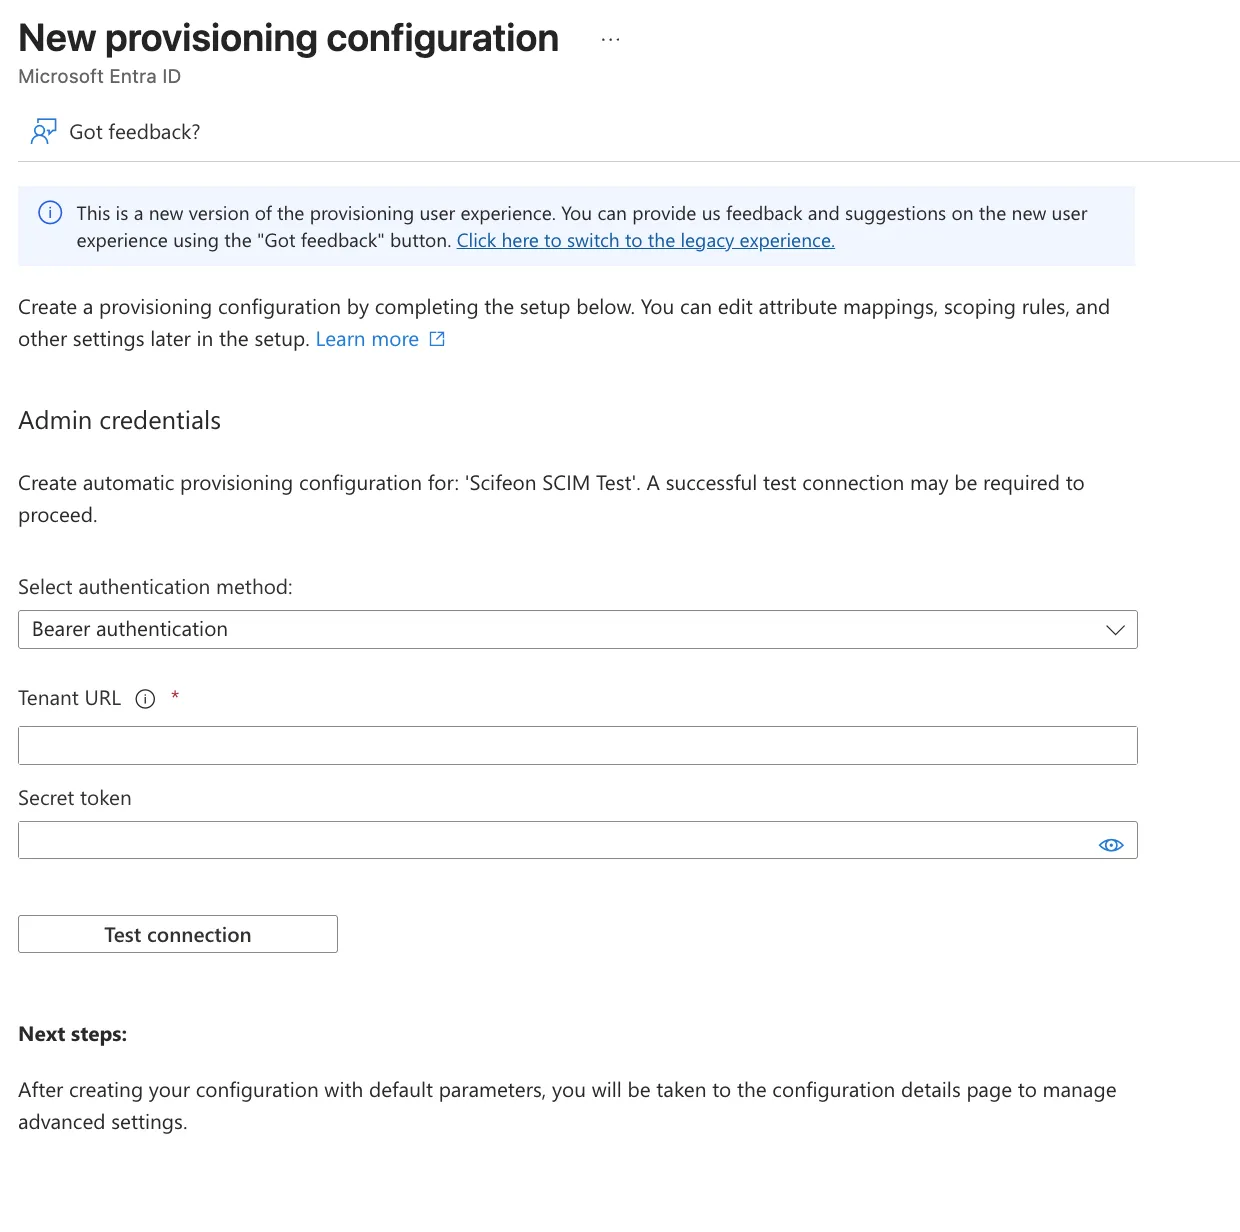This screenshot has height=1232, width=1240.
Task: Click the Test connection button
Action: 177,934
